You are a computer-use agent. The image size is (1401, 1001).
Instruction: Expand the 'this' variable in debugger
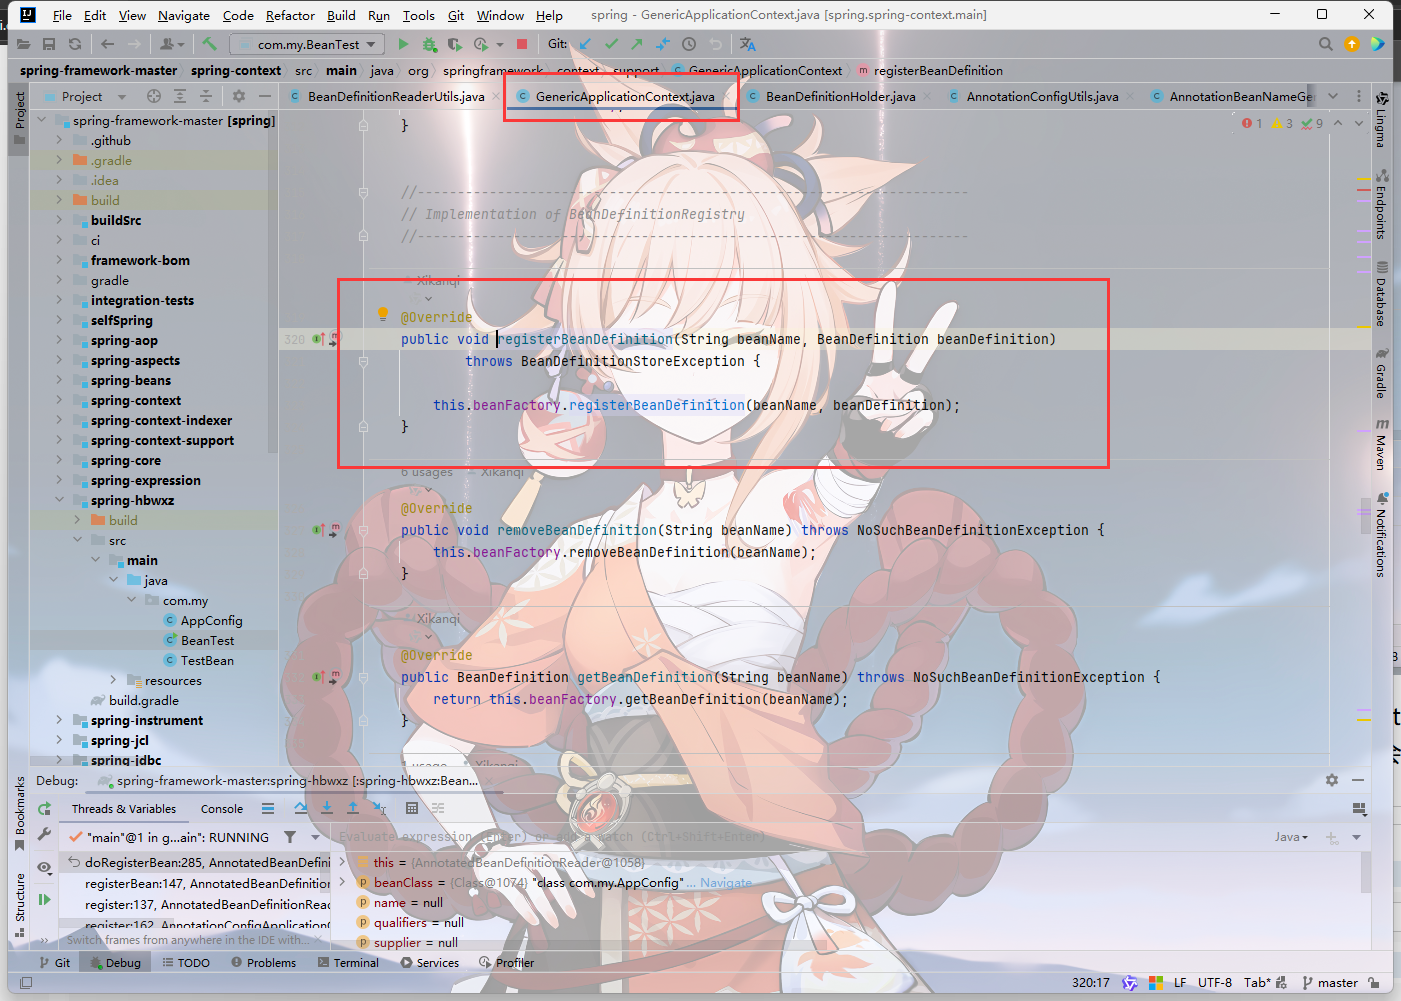[x=342, y=862]
